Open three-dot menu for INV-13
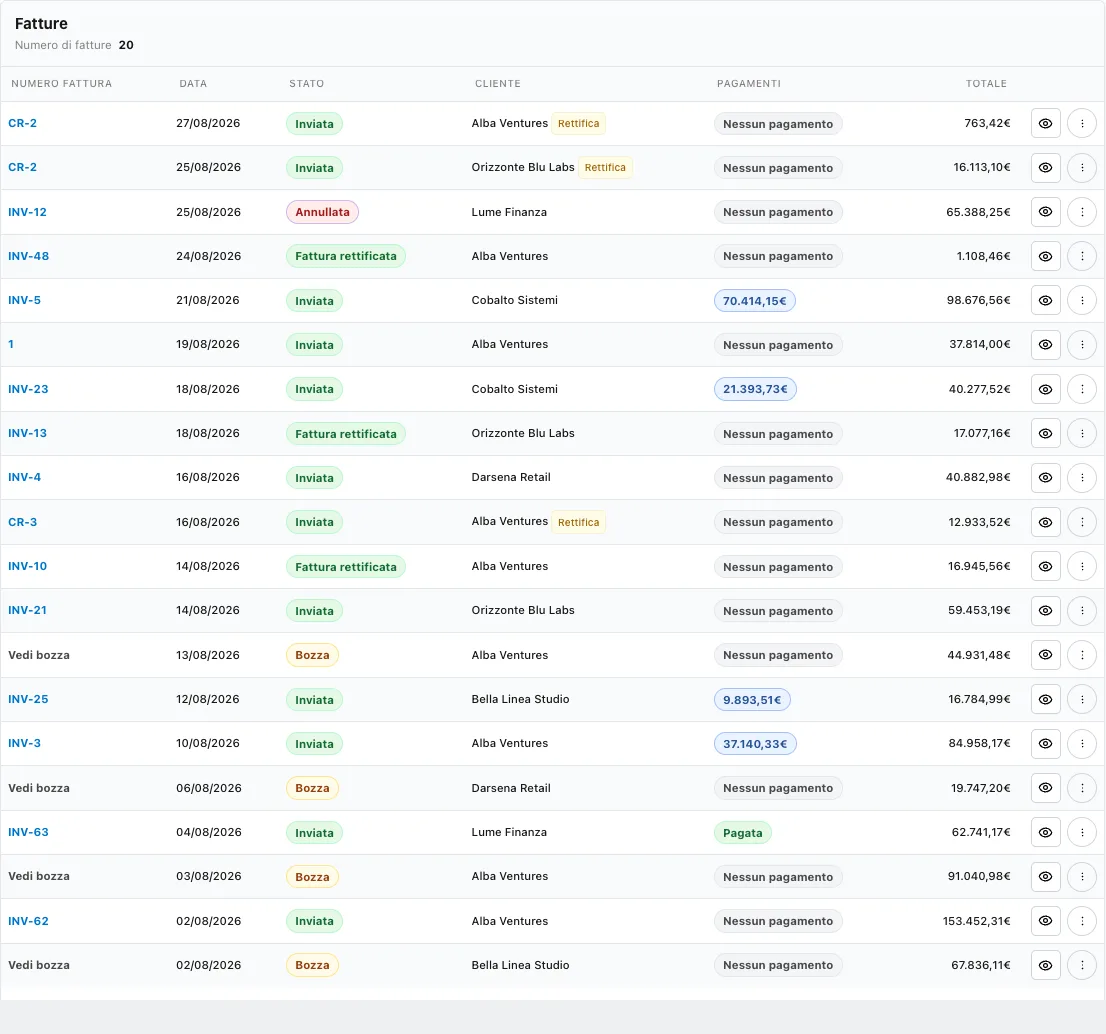Viewport: 1106px width, 1034px height. pyautogui.click(x=1082, y=433)
